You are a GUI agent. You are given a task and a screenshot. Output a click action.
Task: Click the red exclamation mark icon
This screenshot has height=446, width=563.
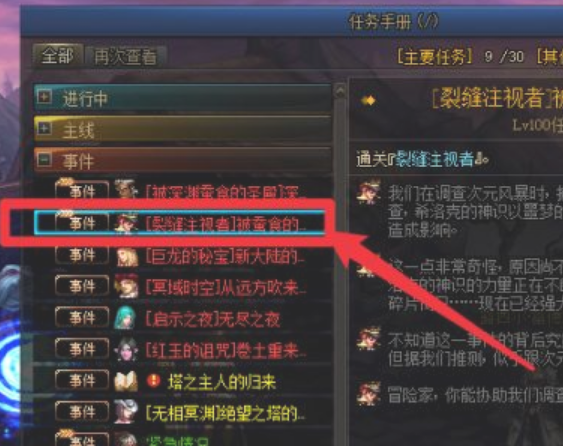pos(154,380)
